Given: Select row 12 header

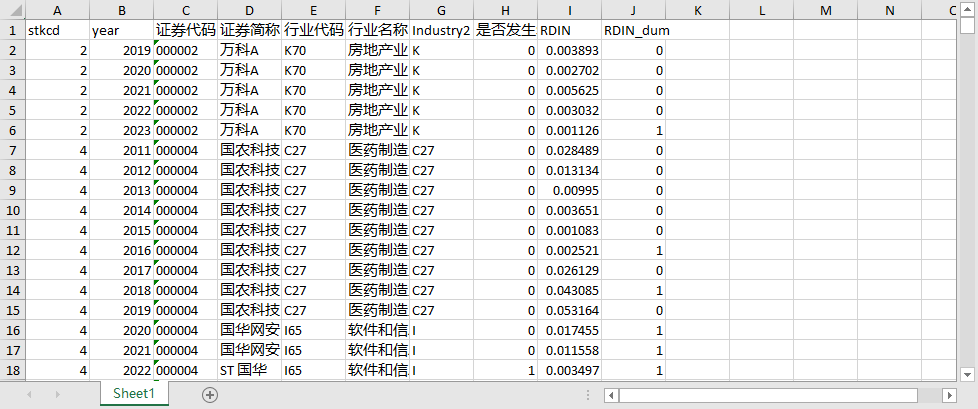Looking at the screenshot, I should click(12, 250).
